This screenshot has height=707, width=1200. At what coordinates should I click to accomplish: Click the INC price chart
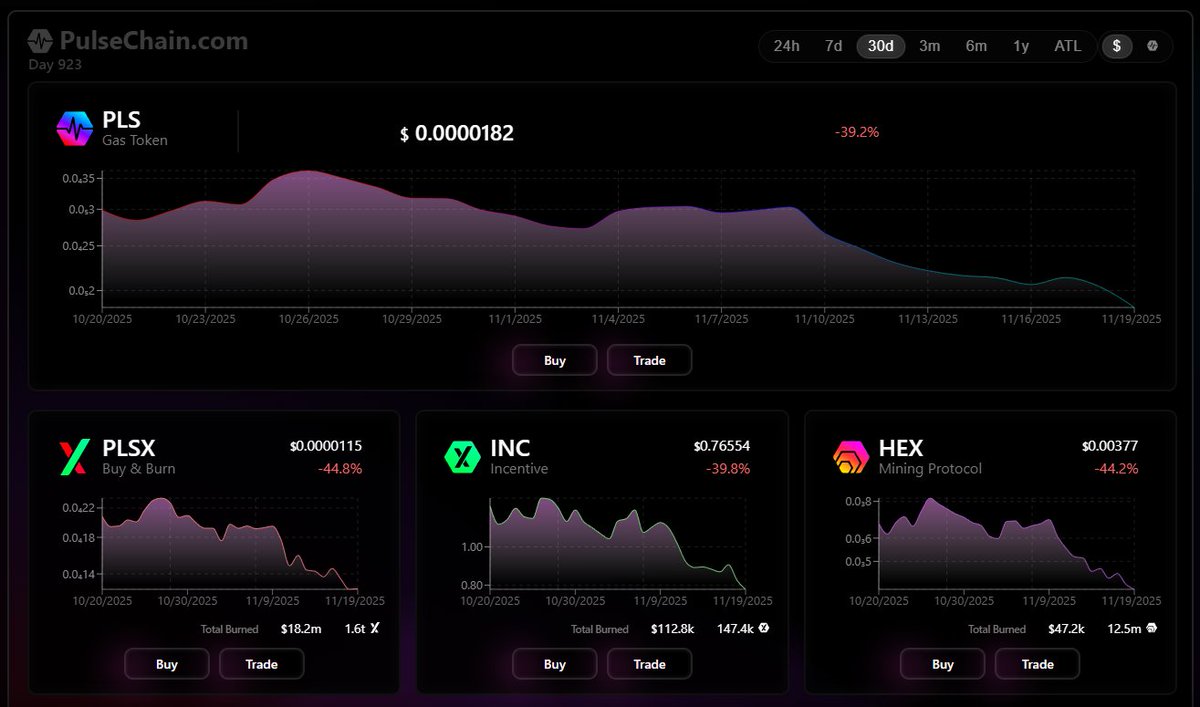click(x=617, y=543)
